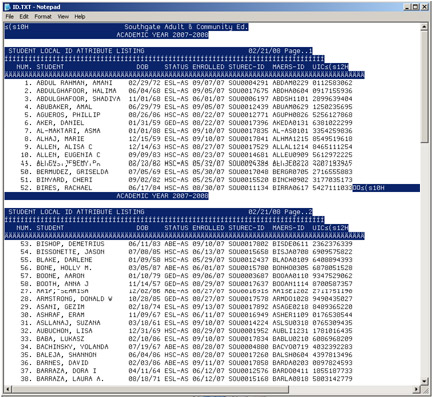Click the name 'ABDULGHAFOOR, SHADIYA'
432x397 pixels.
click(x=78, y=99)
